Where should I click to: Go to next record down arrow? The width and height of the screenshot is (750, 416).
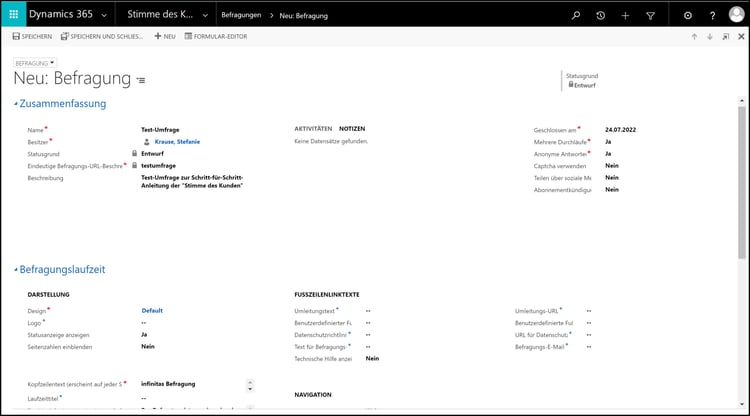coord(710,36)
